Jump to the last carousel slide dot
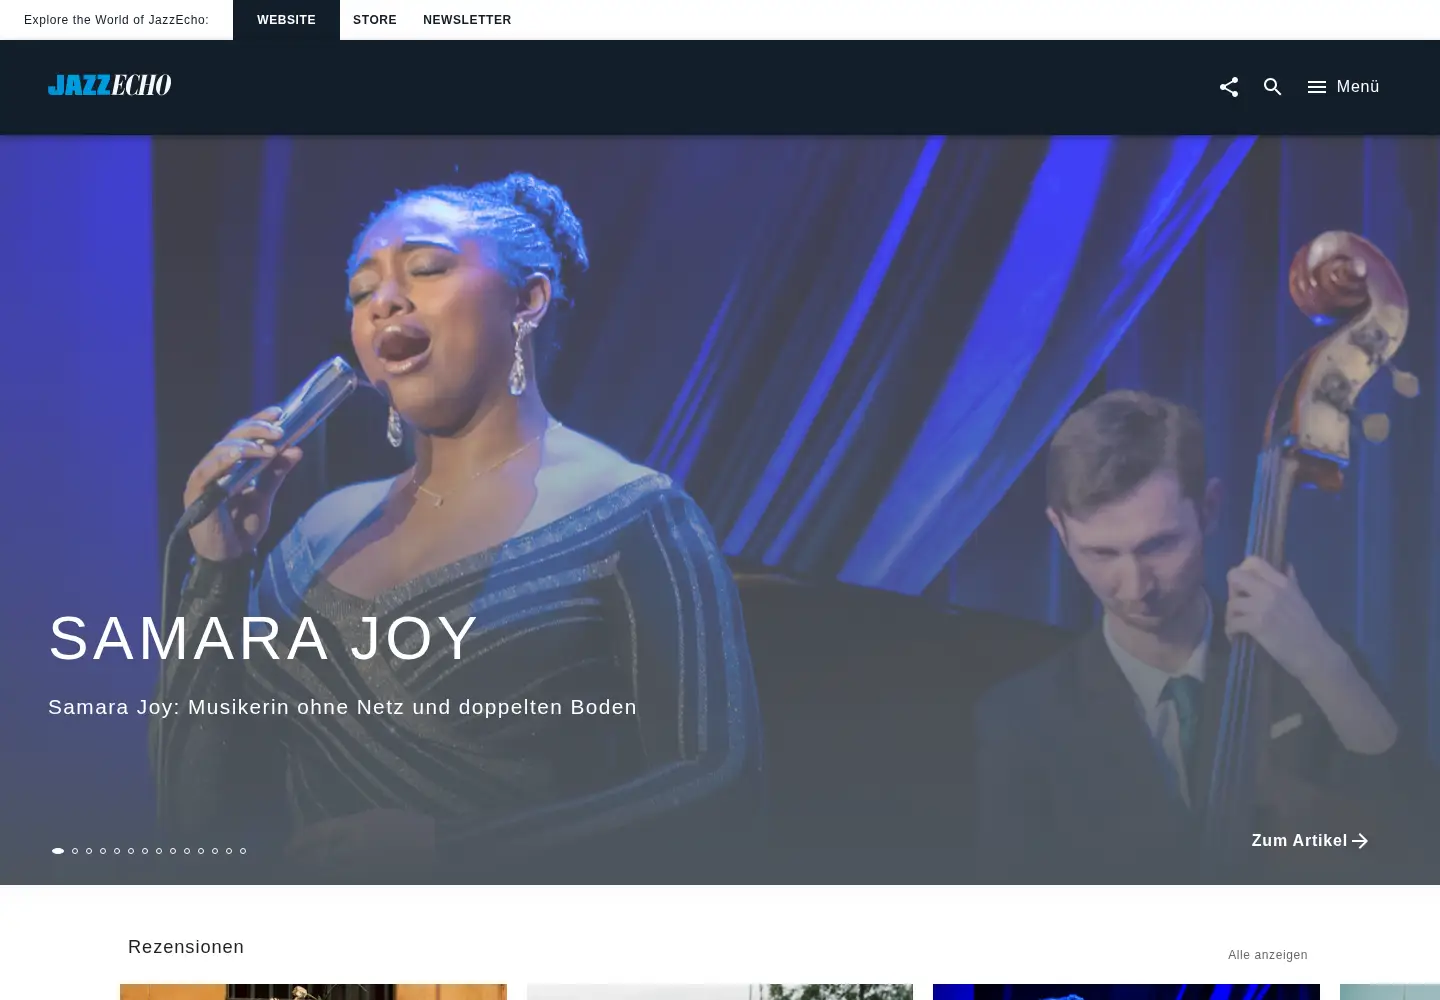The image size is (1440, 1000). click(x=243, y=851)
